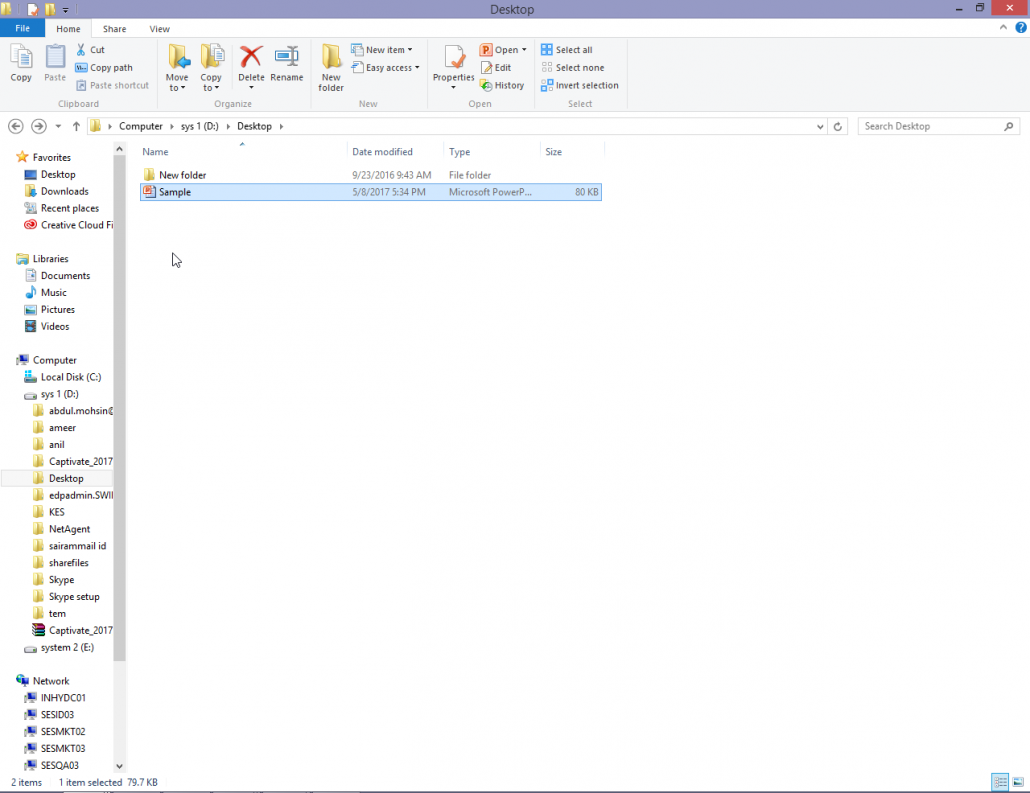Click the Cut icon in the Clipboard group
The width and height of the screenshot is (1030, 793).
91,49
